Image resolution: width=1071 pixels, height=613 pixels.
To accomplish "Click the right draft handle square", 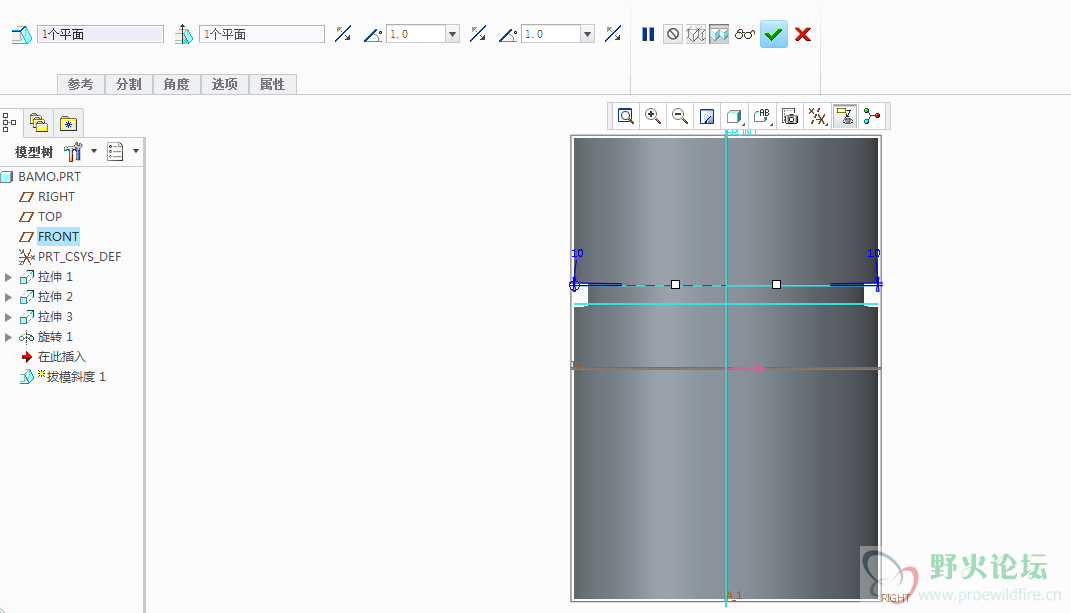I will [x=776, y=284].
